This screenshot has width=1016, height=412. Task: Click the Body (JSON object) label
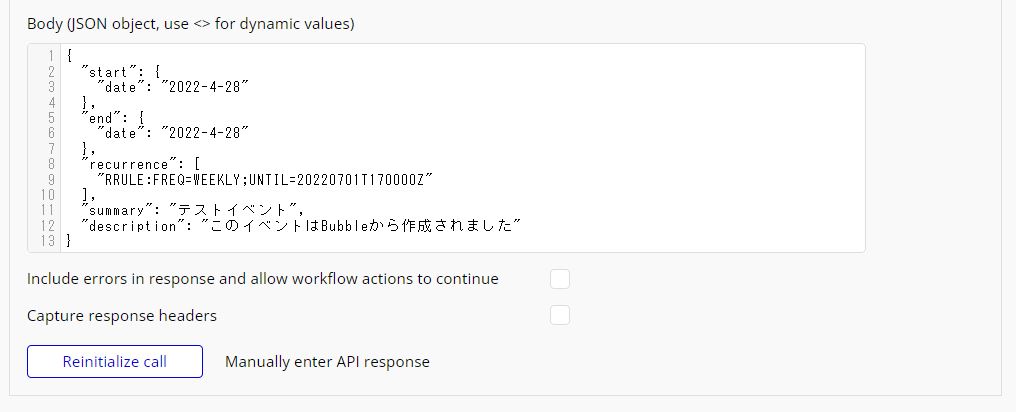pos(190,24)
